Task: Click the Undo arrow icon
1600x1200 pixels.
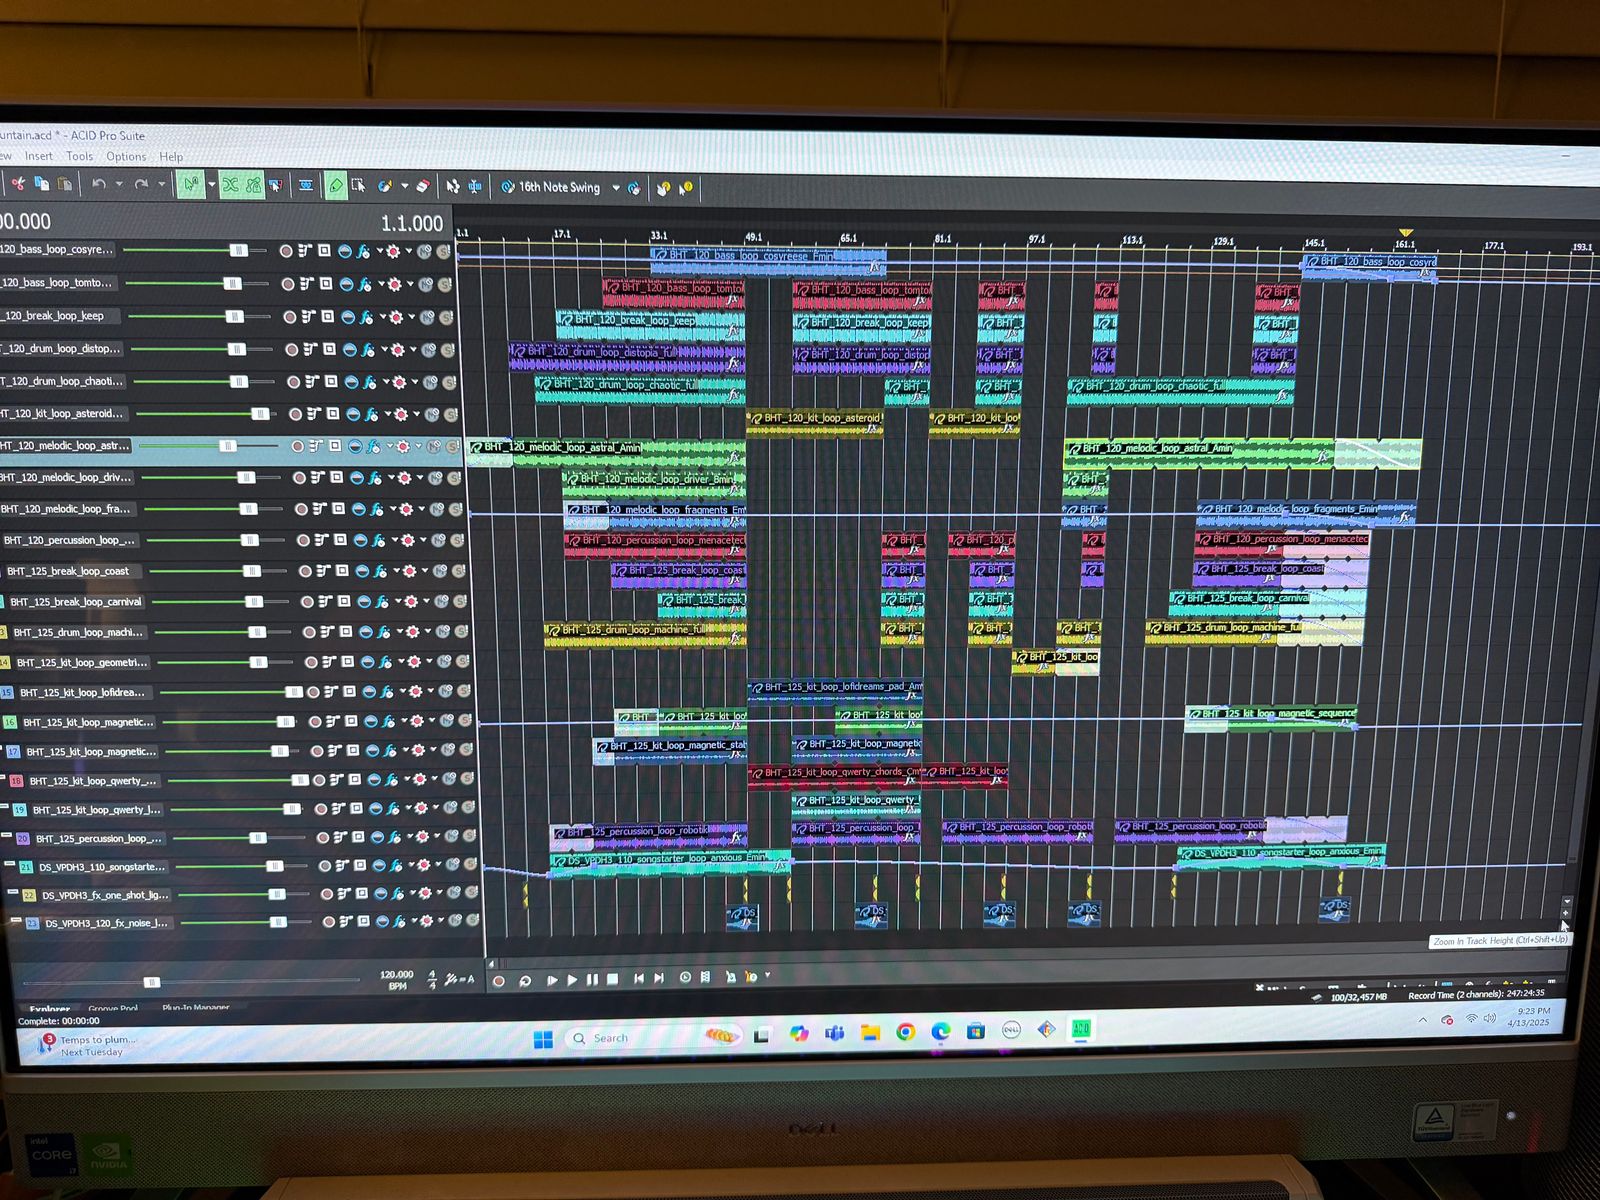Action: pyautogui.click(x=98, y=184)
